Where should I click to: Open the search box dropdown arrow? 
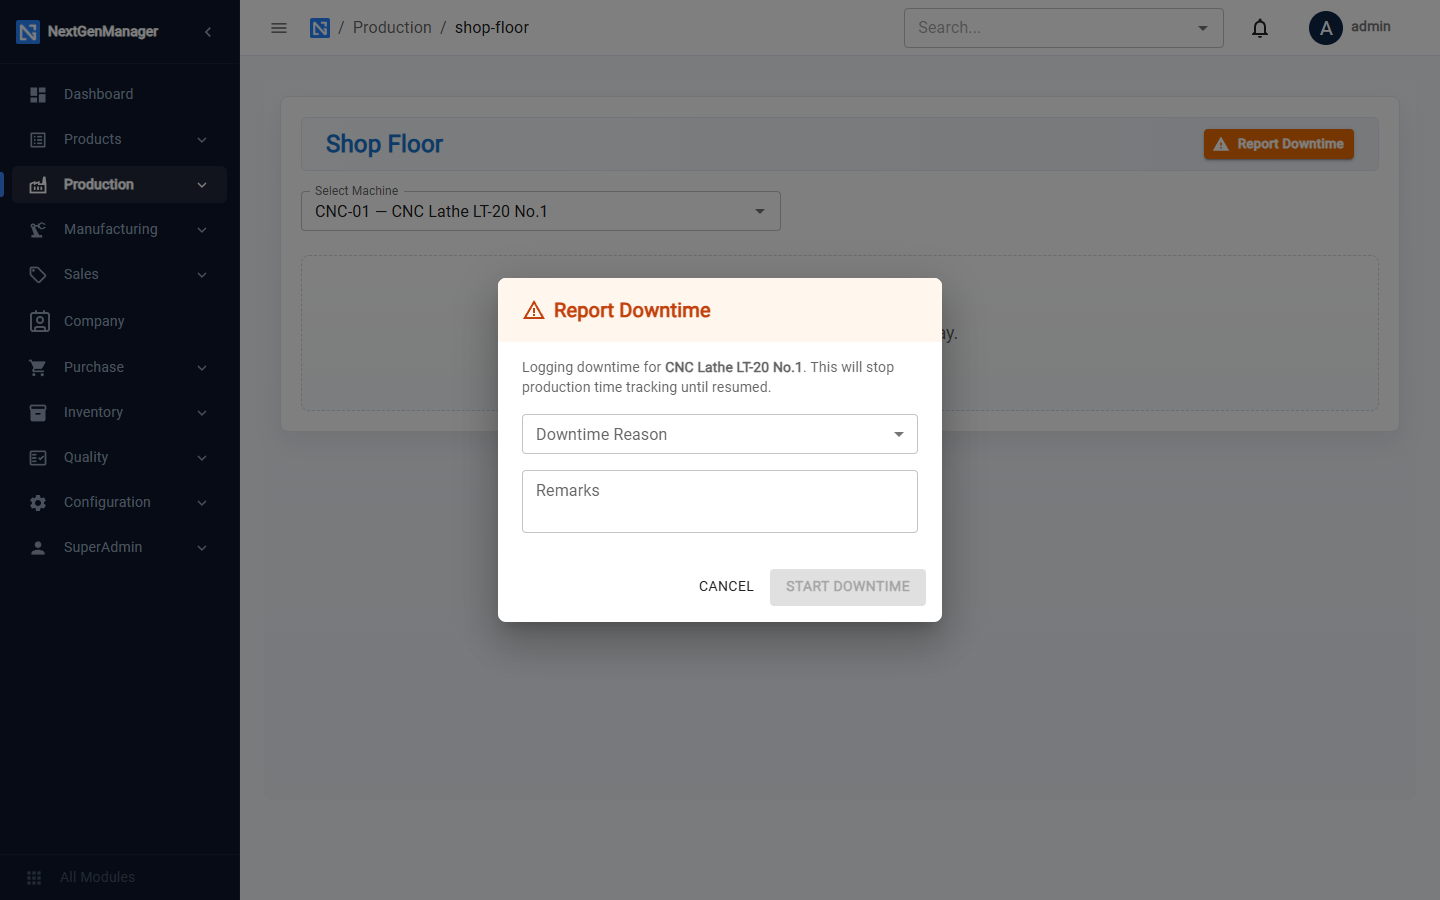[x=1203, y=28]
